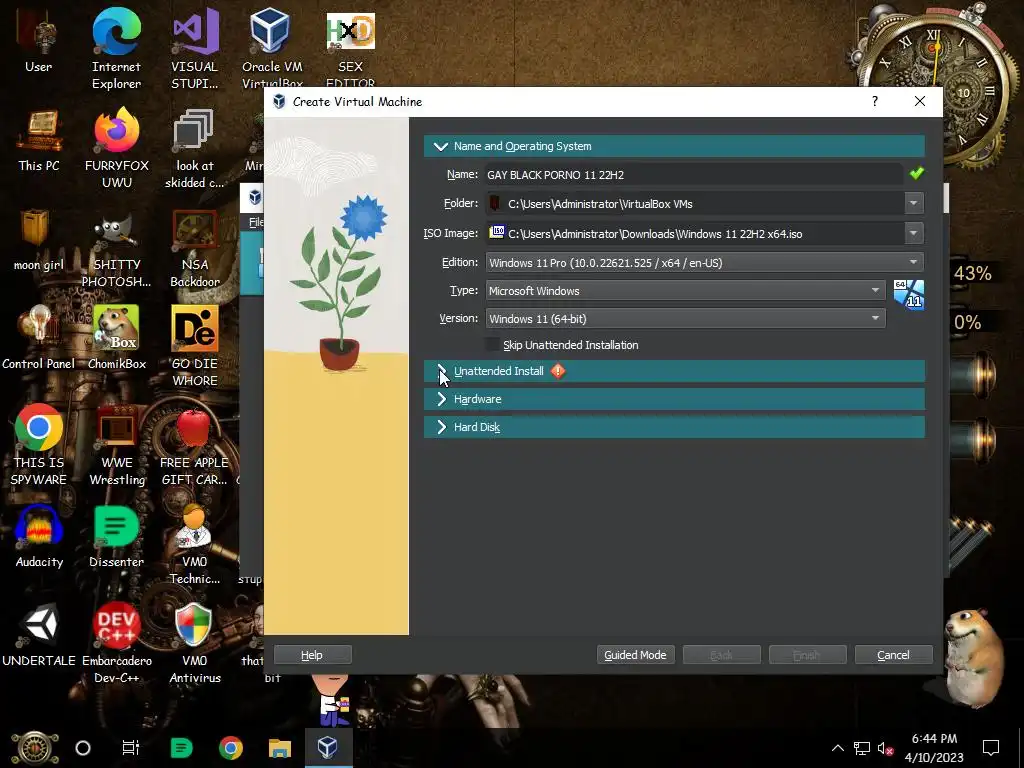Click the 43% meter gadget
The height and width of the screenshot is (768, 1024).
[972, 273]
